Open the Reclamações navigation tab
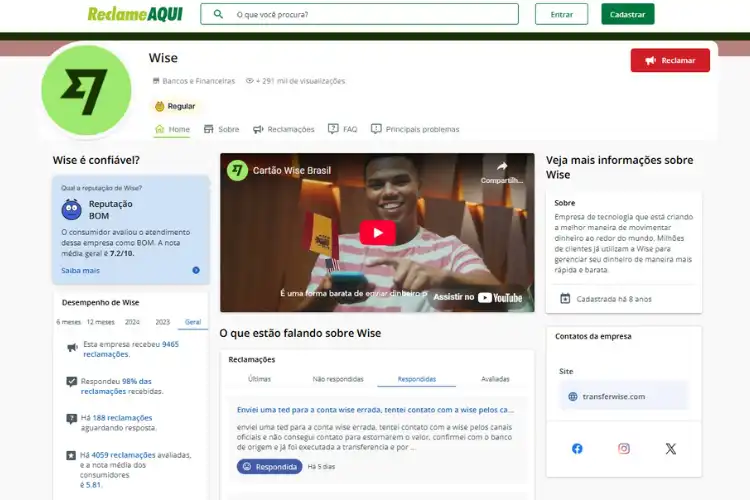 point(284,129)
